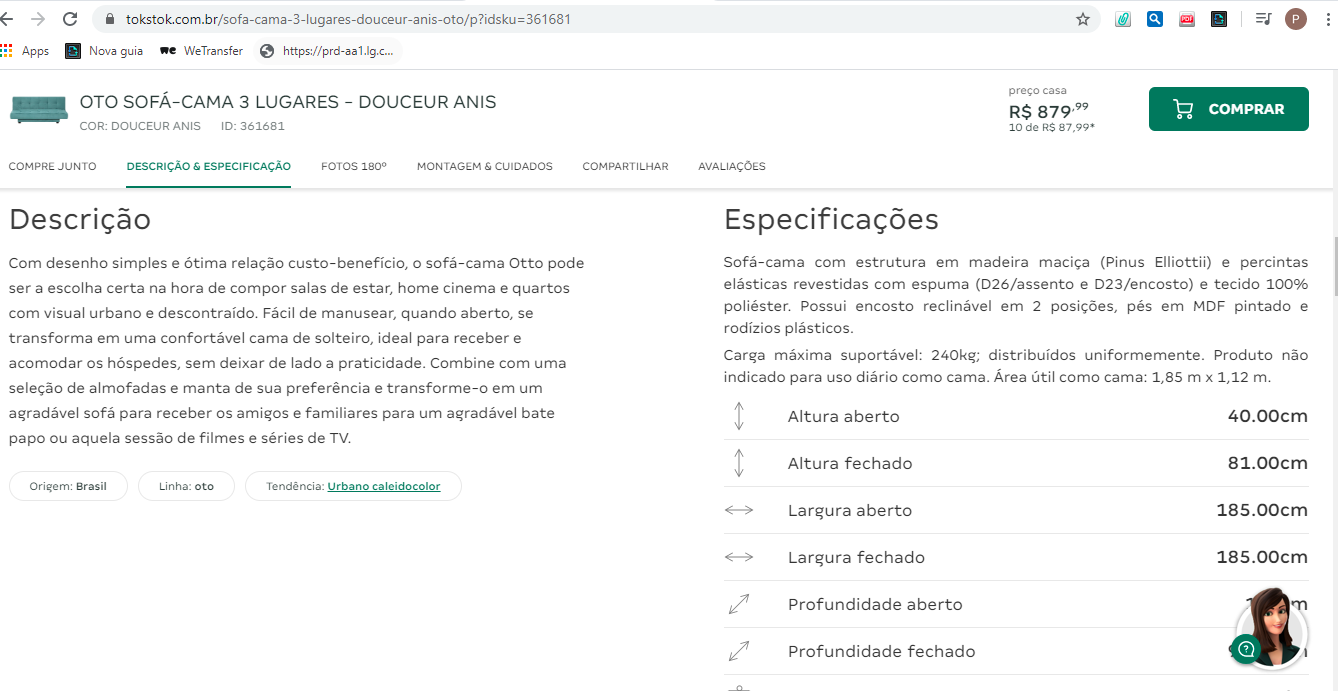Image resolution: width=1338 pixels, height=691 pixels.
Task: Go back to the previous page
Action: (7, 19)
